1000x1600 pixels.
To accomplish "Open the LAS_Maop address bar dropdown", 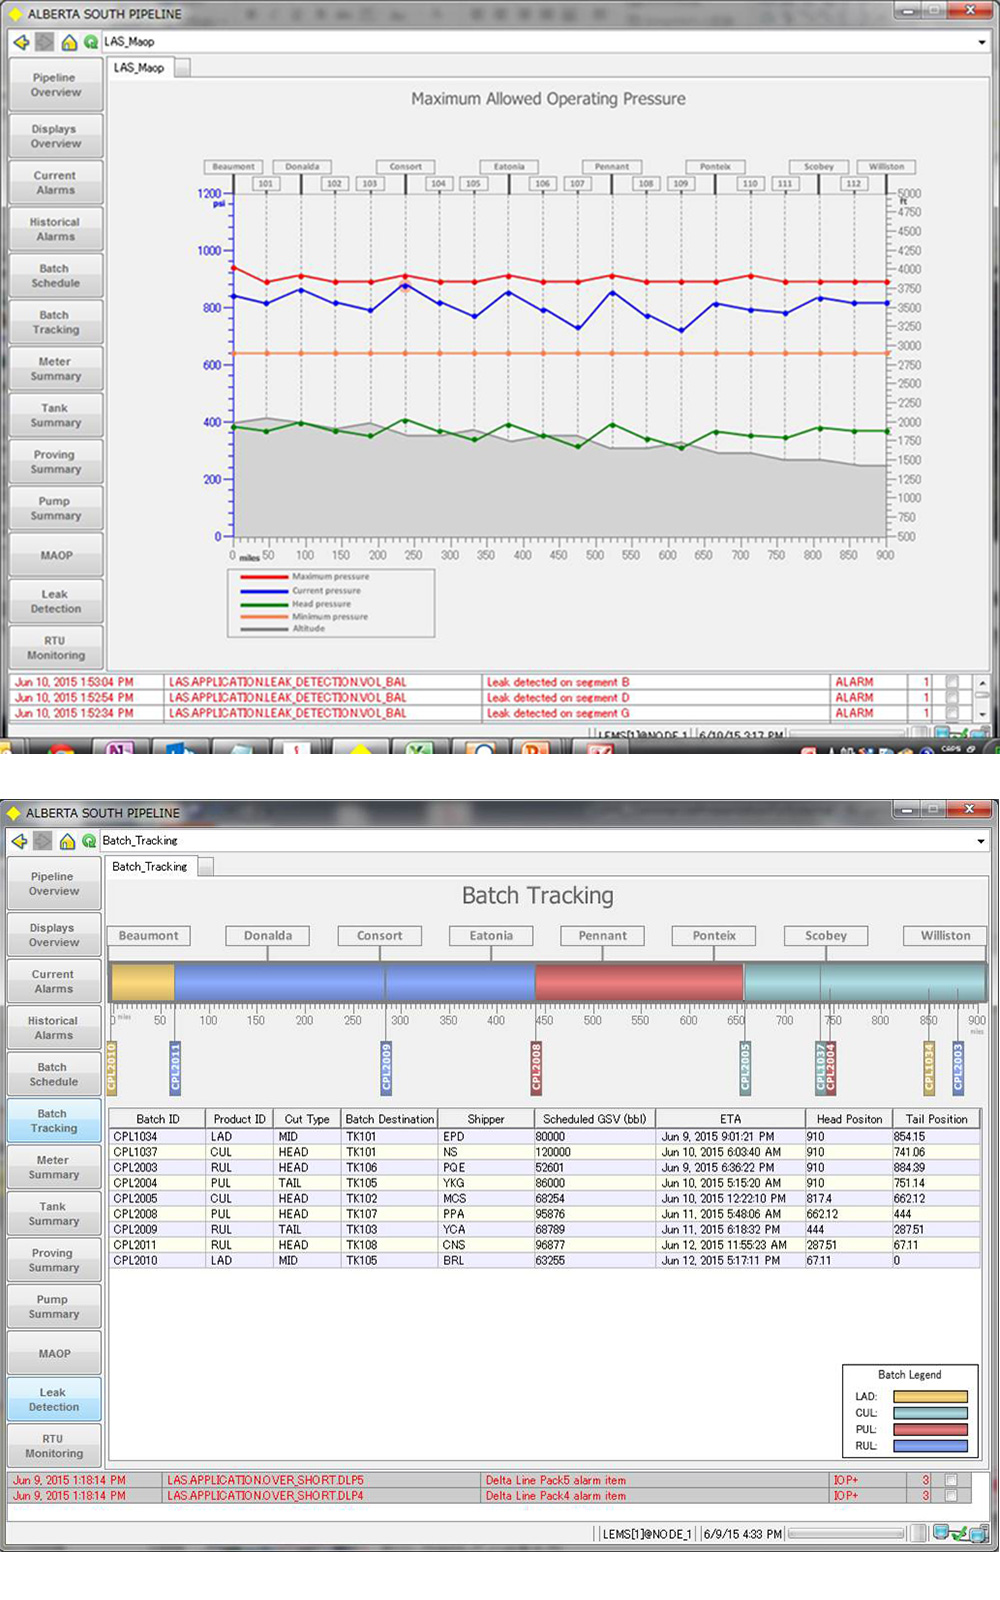I will click(x=982, y=42).
